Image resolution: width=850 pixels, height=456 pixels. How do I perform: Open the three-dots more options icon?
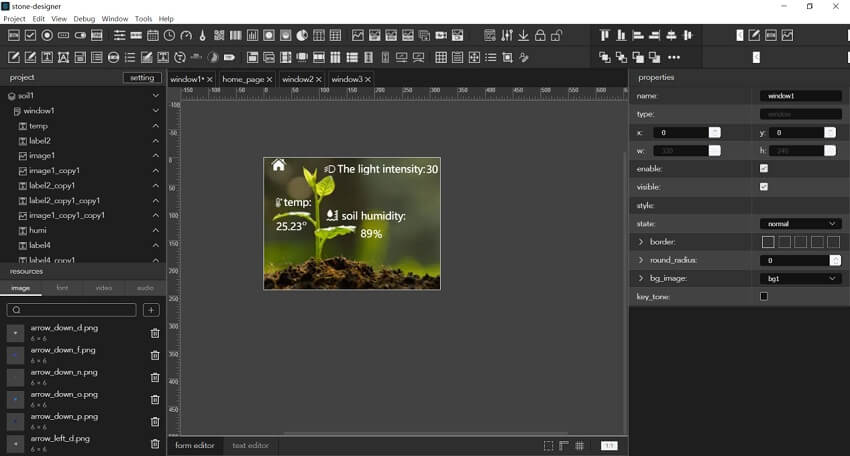click(674, 57)
